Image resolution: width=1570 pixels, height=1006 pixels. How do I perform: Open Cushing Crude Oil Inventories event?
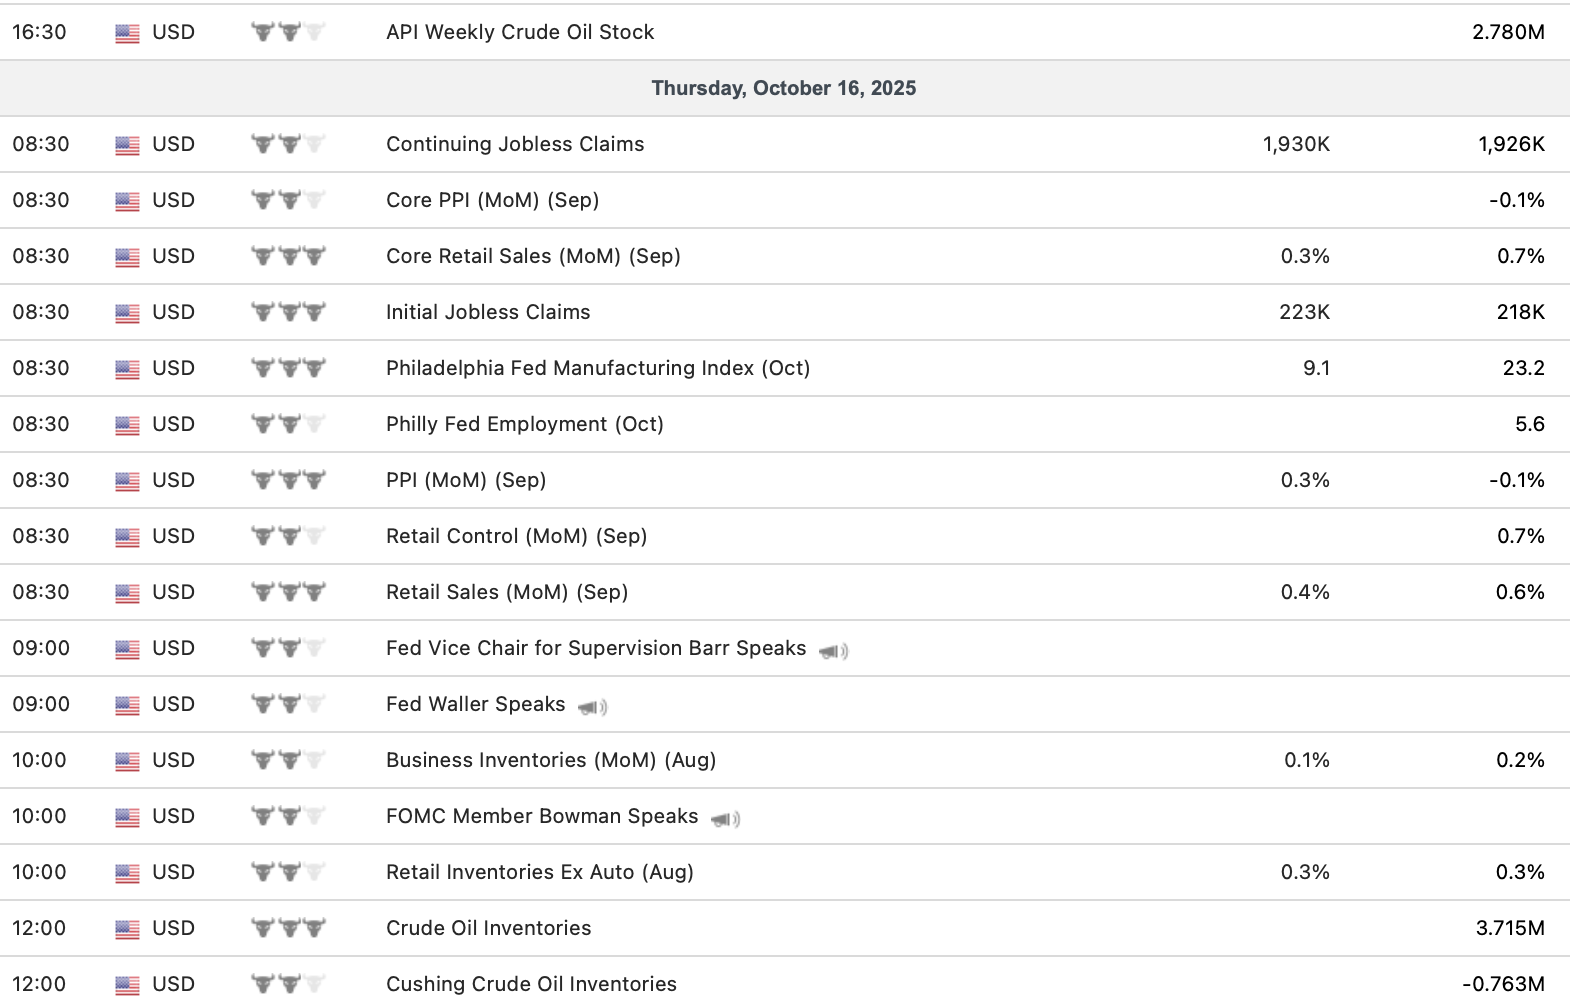pyautogui.click(x=531, y=984)
